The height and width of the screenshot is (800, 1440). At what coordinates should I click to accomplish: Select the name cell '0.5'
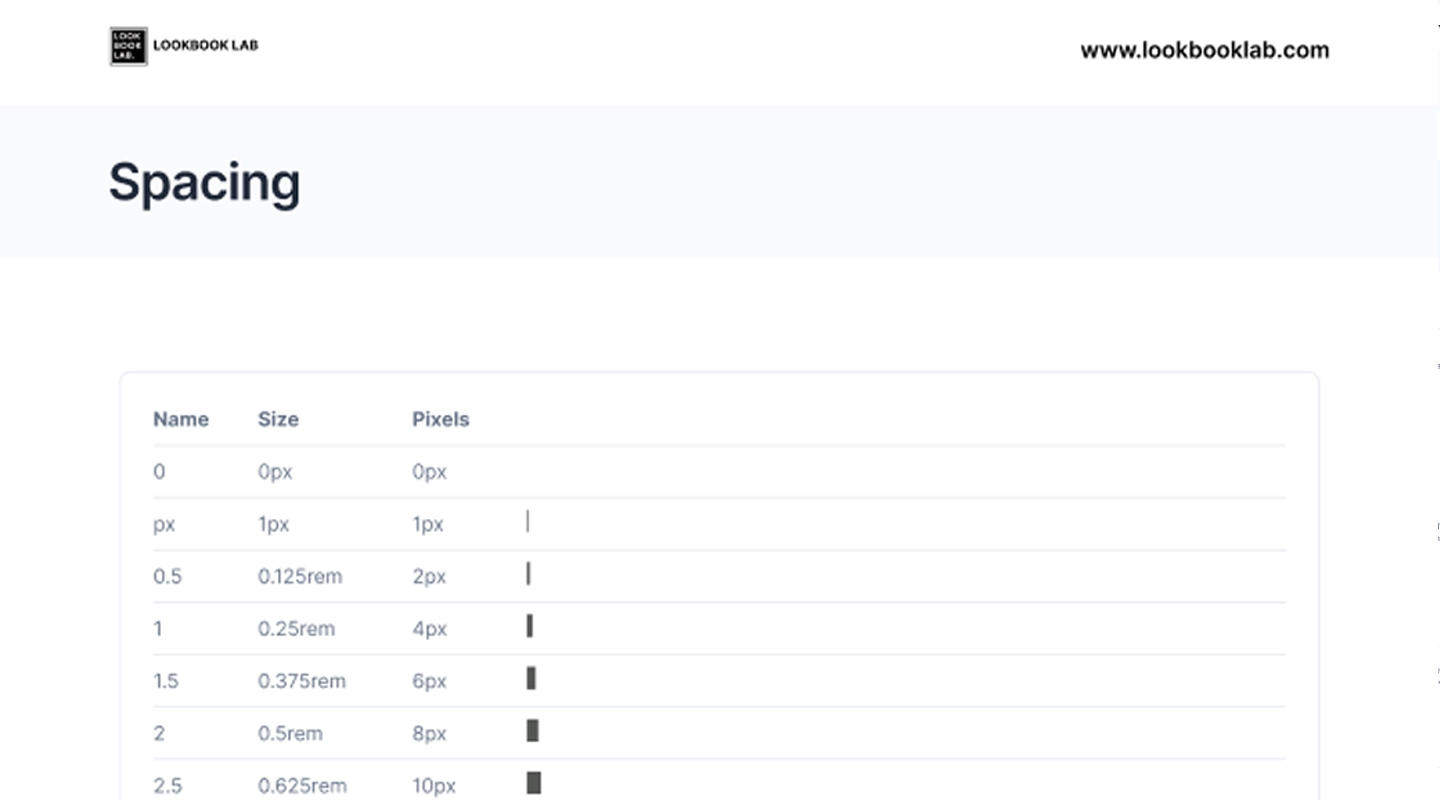point(168,576)
